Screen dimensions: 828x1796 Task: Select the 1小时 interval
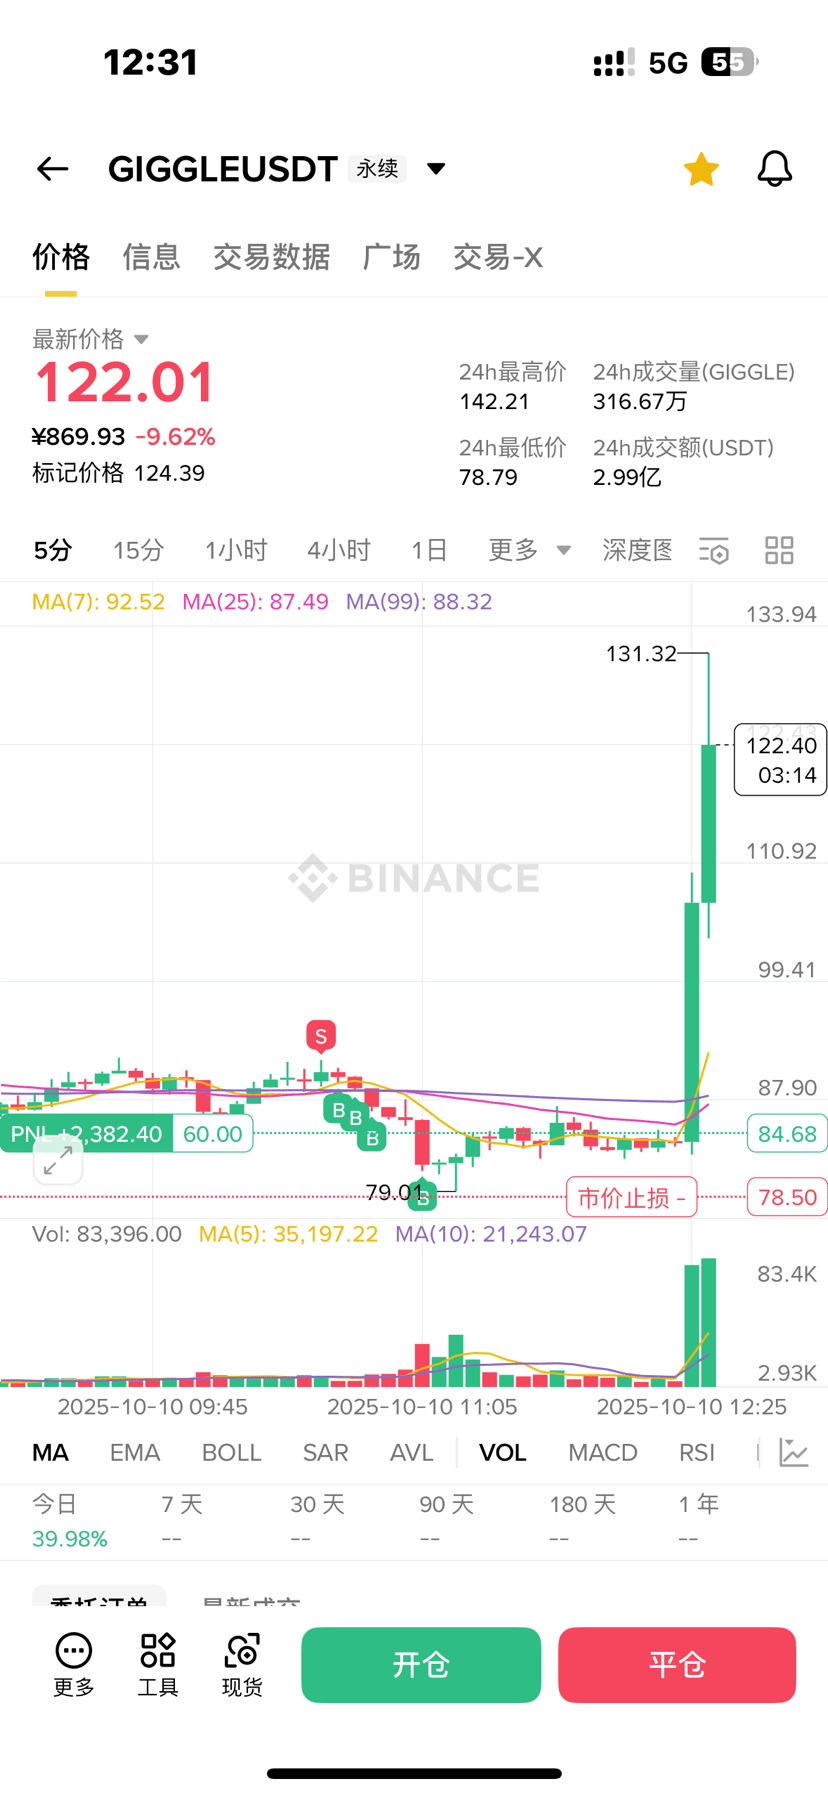coord(236,550)
